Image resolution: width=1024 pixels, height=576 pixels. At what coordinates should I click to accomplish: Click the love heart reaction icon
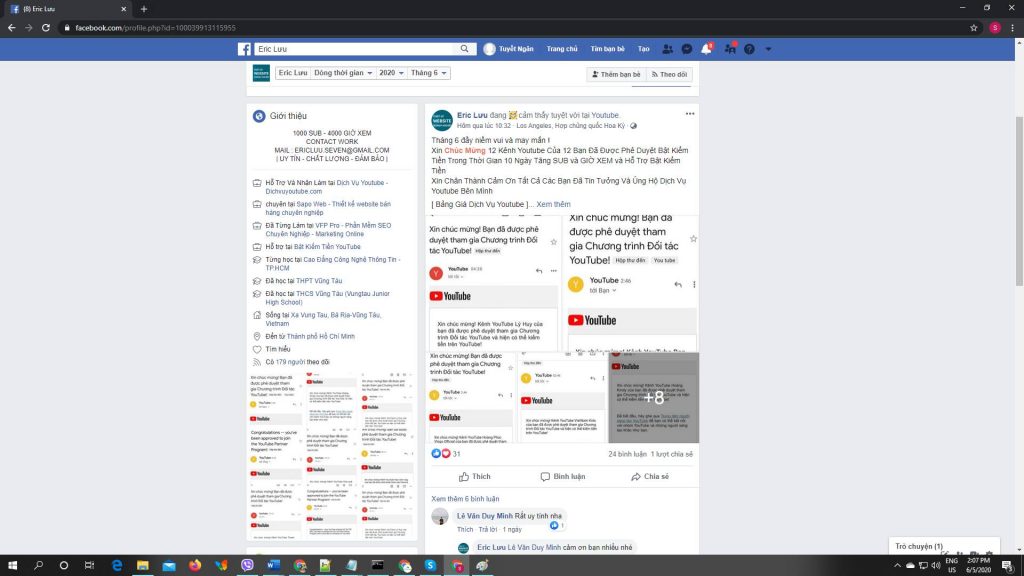[x=445, y=453]
